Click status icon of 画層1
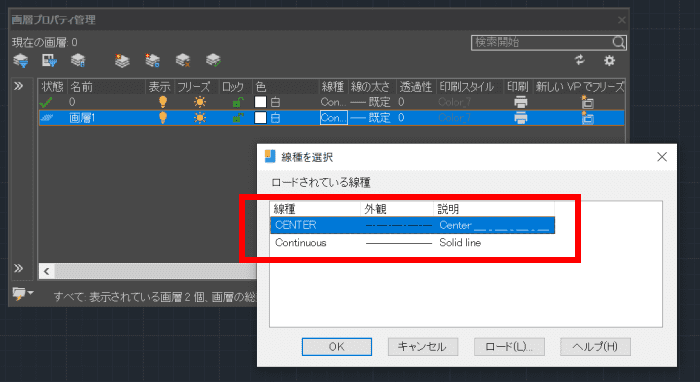The width and height of the screenshot is (700, 382). coord(46,118)
